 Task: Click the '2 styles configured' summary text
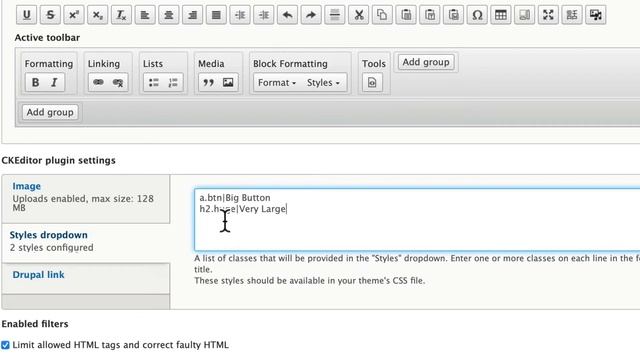pos(51,248)
